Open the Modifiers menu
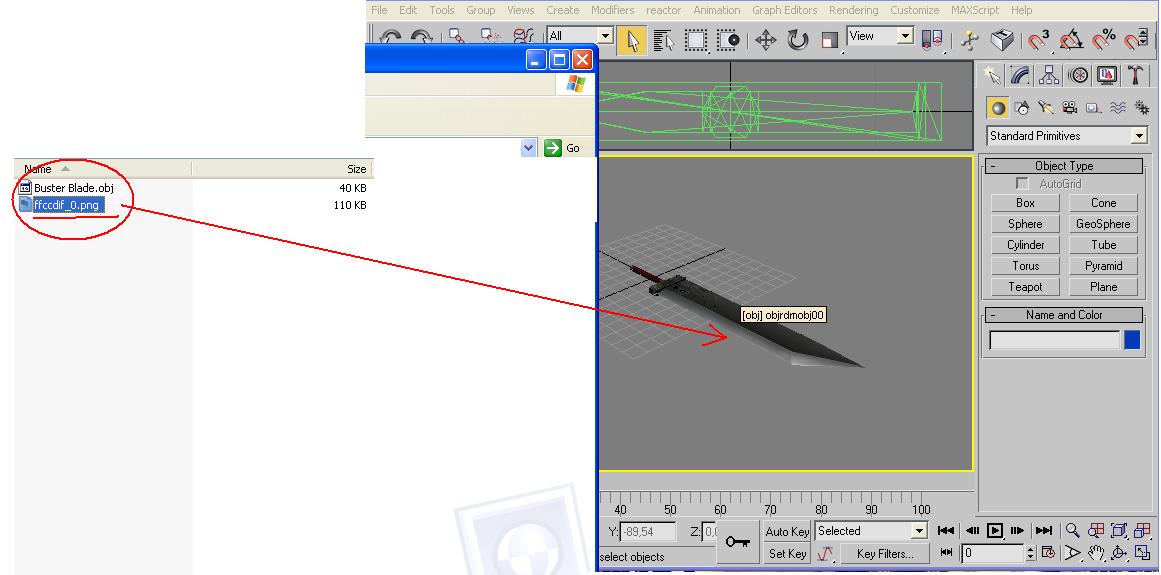1161x575 pixels. [x=612, y=10]
